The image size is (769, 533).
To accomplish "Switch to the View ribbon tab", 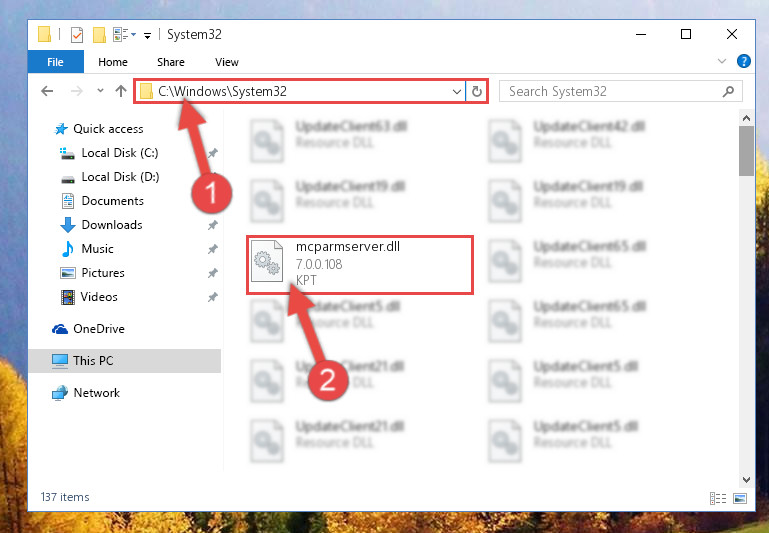I will click(x=227, y=62).
